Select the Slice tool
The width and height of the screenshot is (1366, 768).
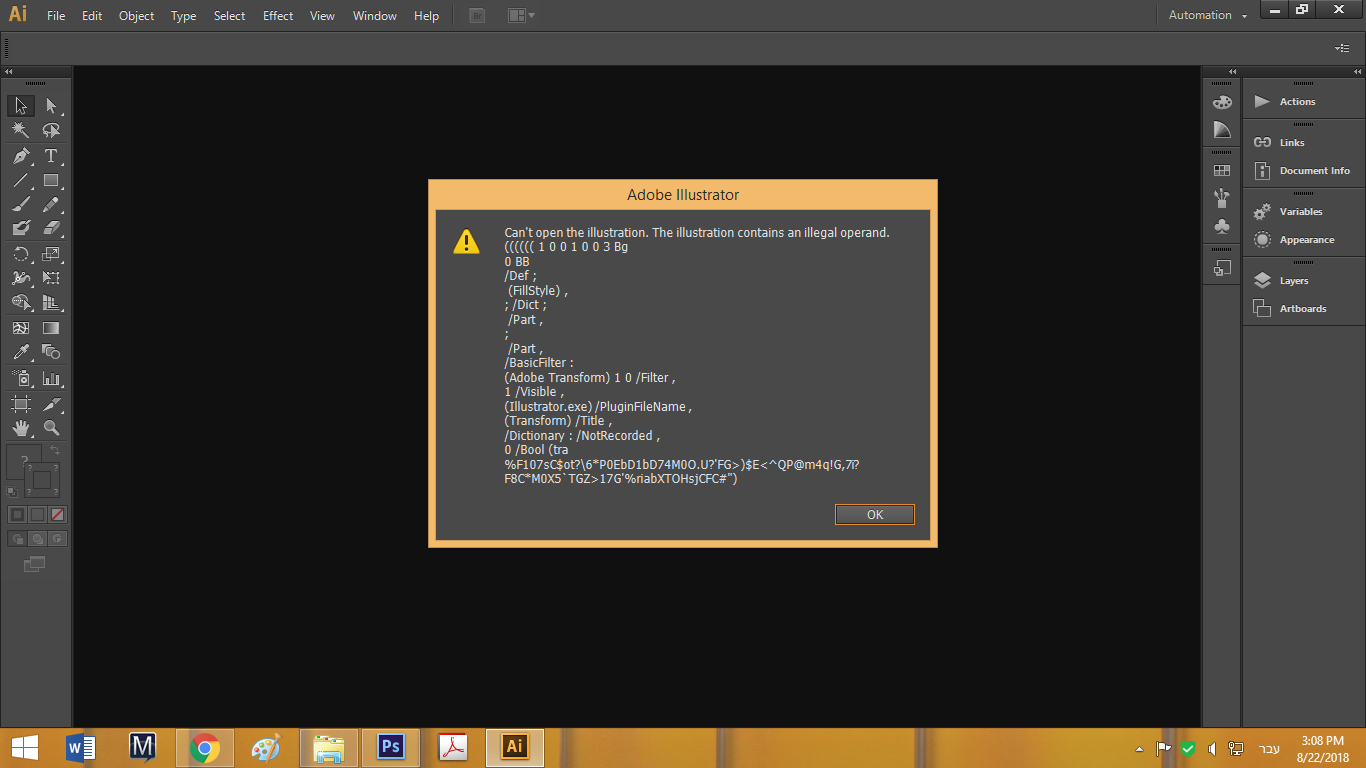(x=51, y=404)
